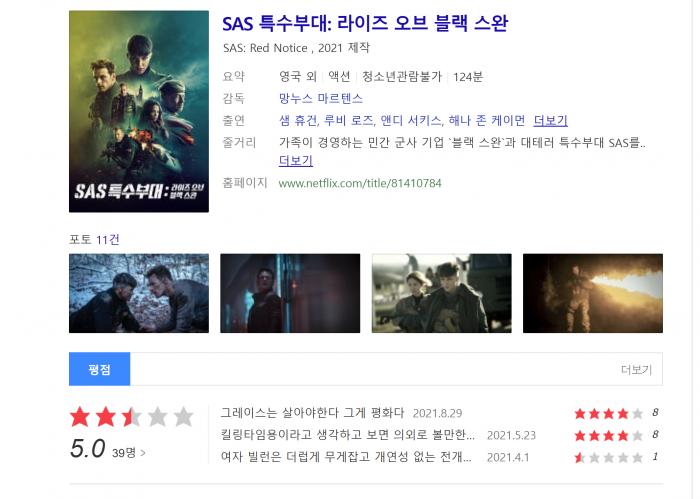Screen dimensions: 700x499
Task: Expand plot summary with 더보기 link
Action: 296,160
